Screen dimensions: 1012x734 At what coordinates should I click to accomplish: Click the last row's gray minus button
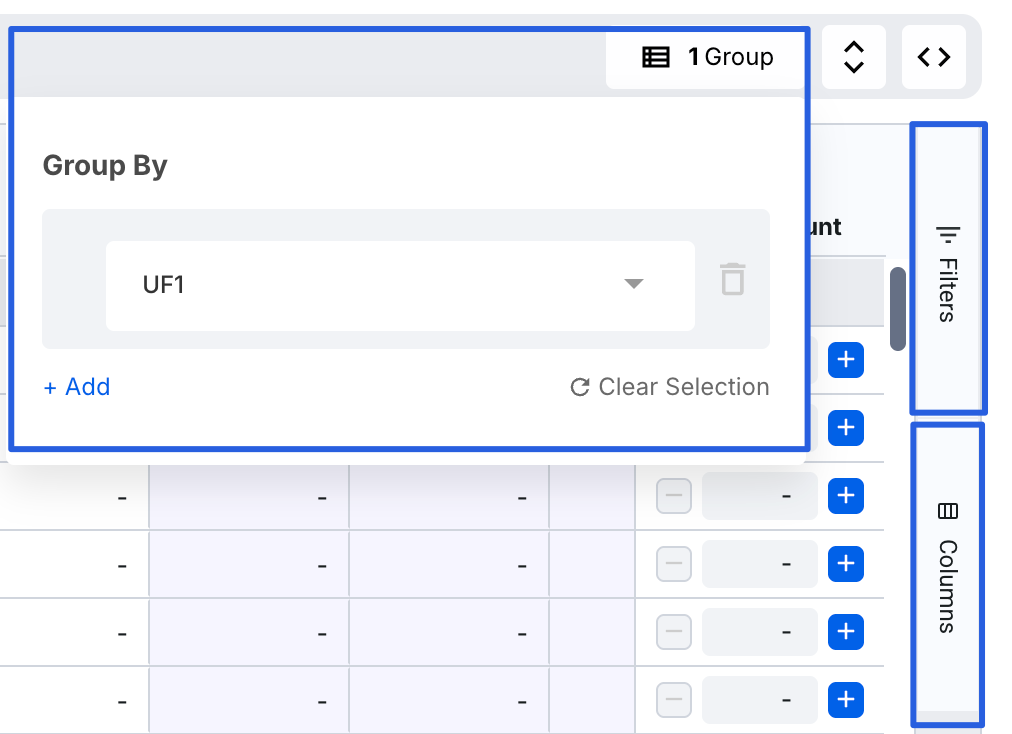coord(674,700)
